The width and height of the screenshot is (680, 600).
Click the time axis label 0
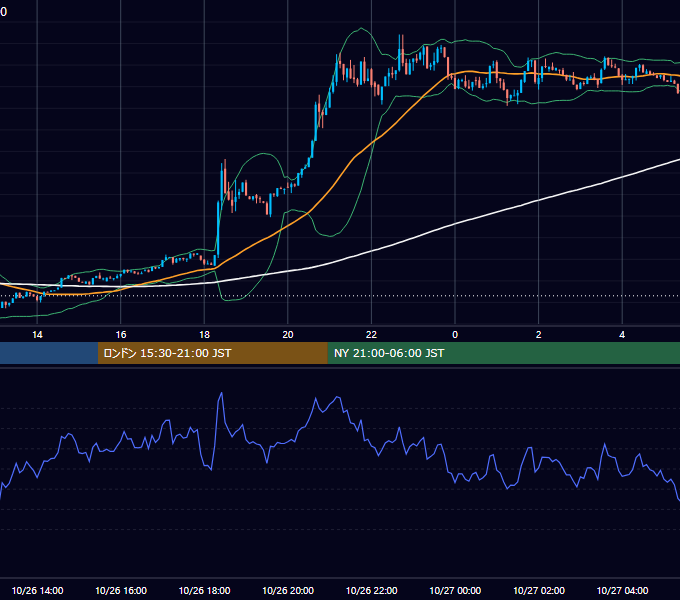pos(455,335)
